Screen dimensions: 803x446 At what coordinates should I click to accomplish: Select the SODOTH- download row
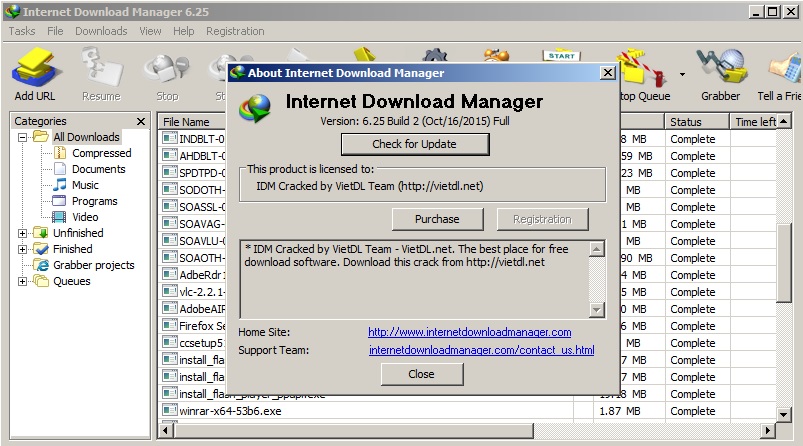pos(193,190)
